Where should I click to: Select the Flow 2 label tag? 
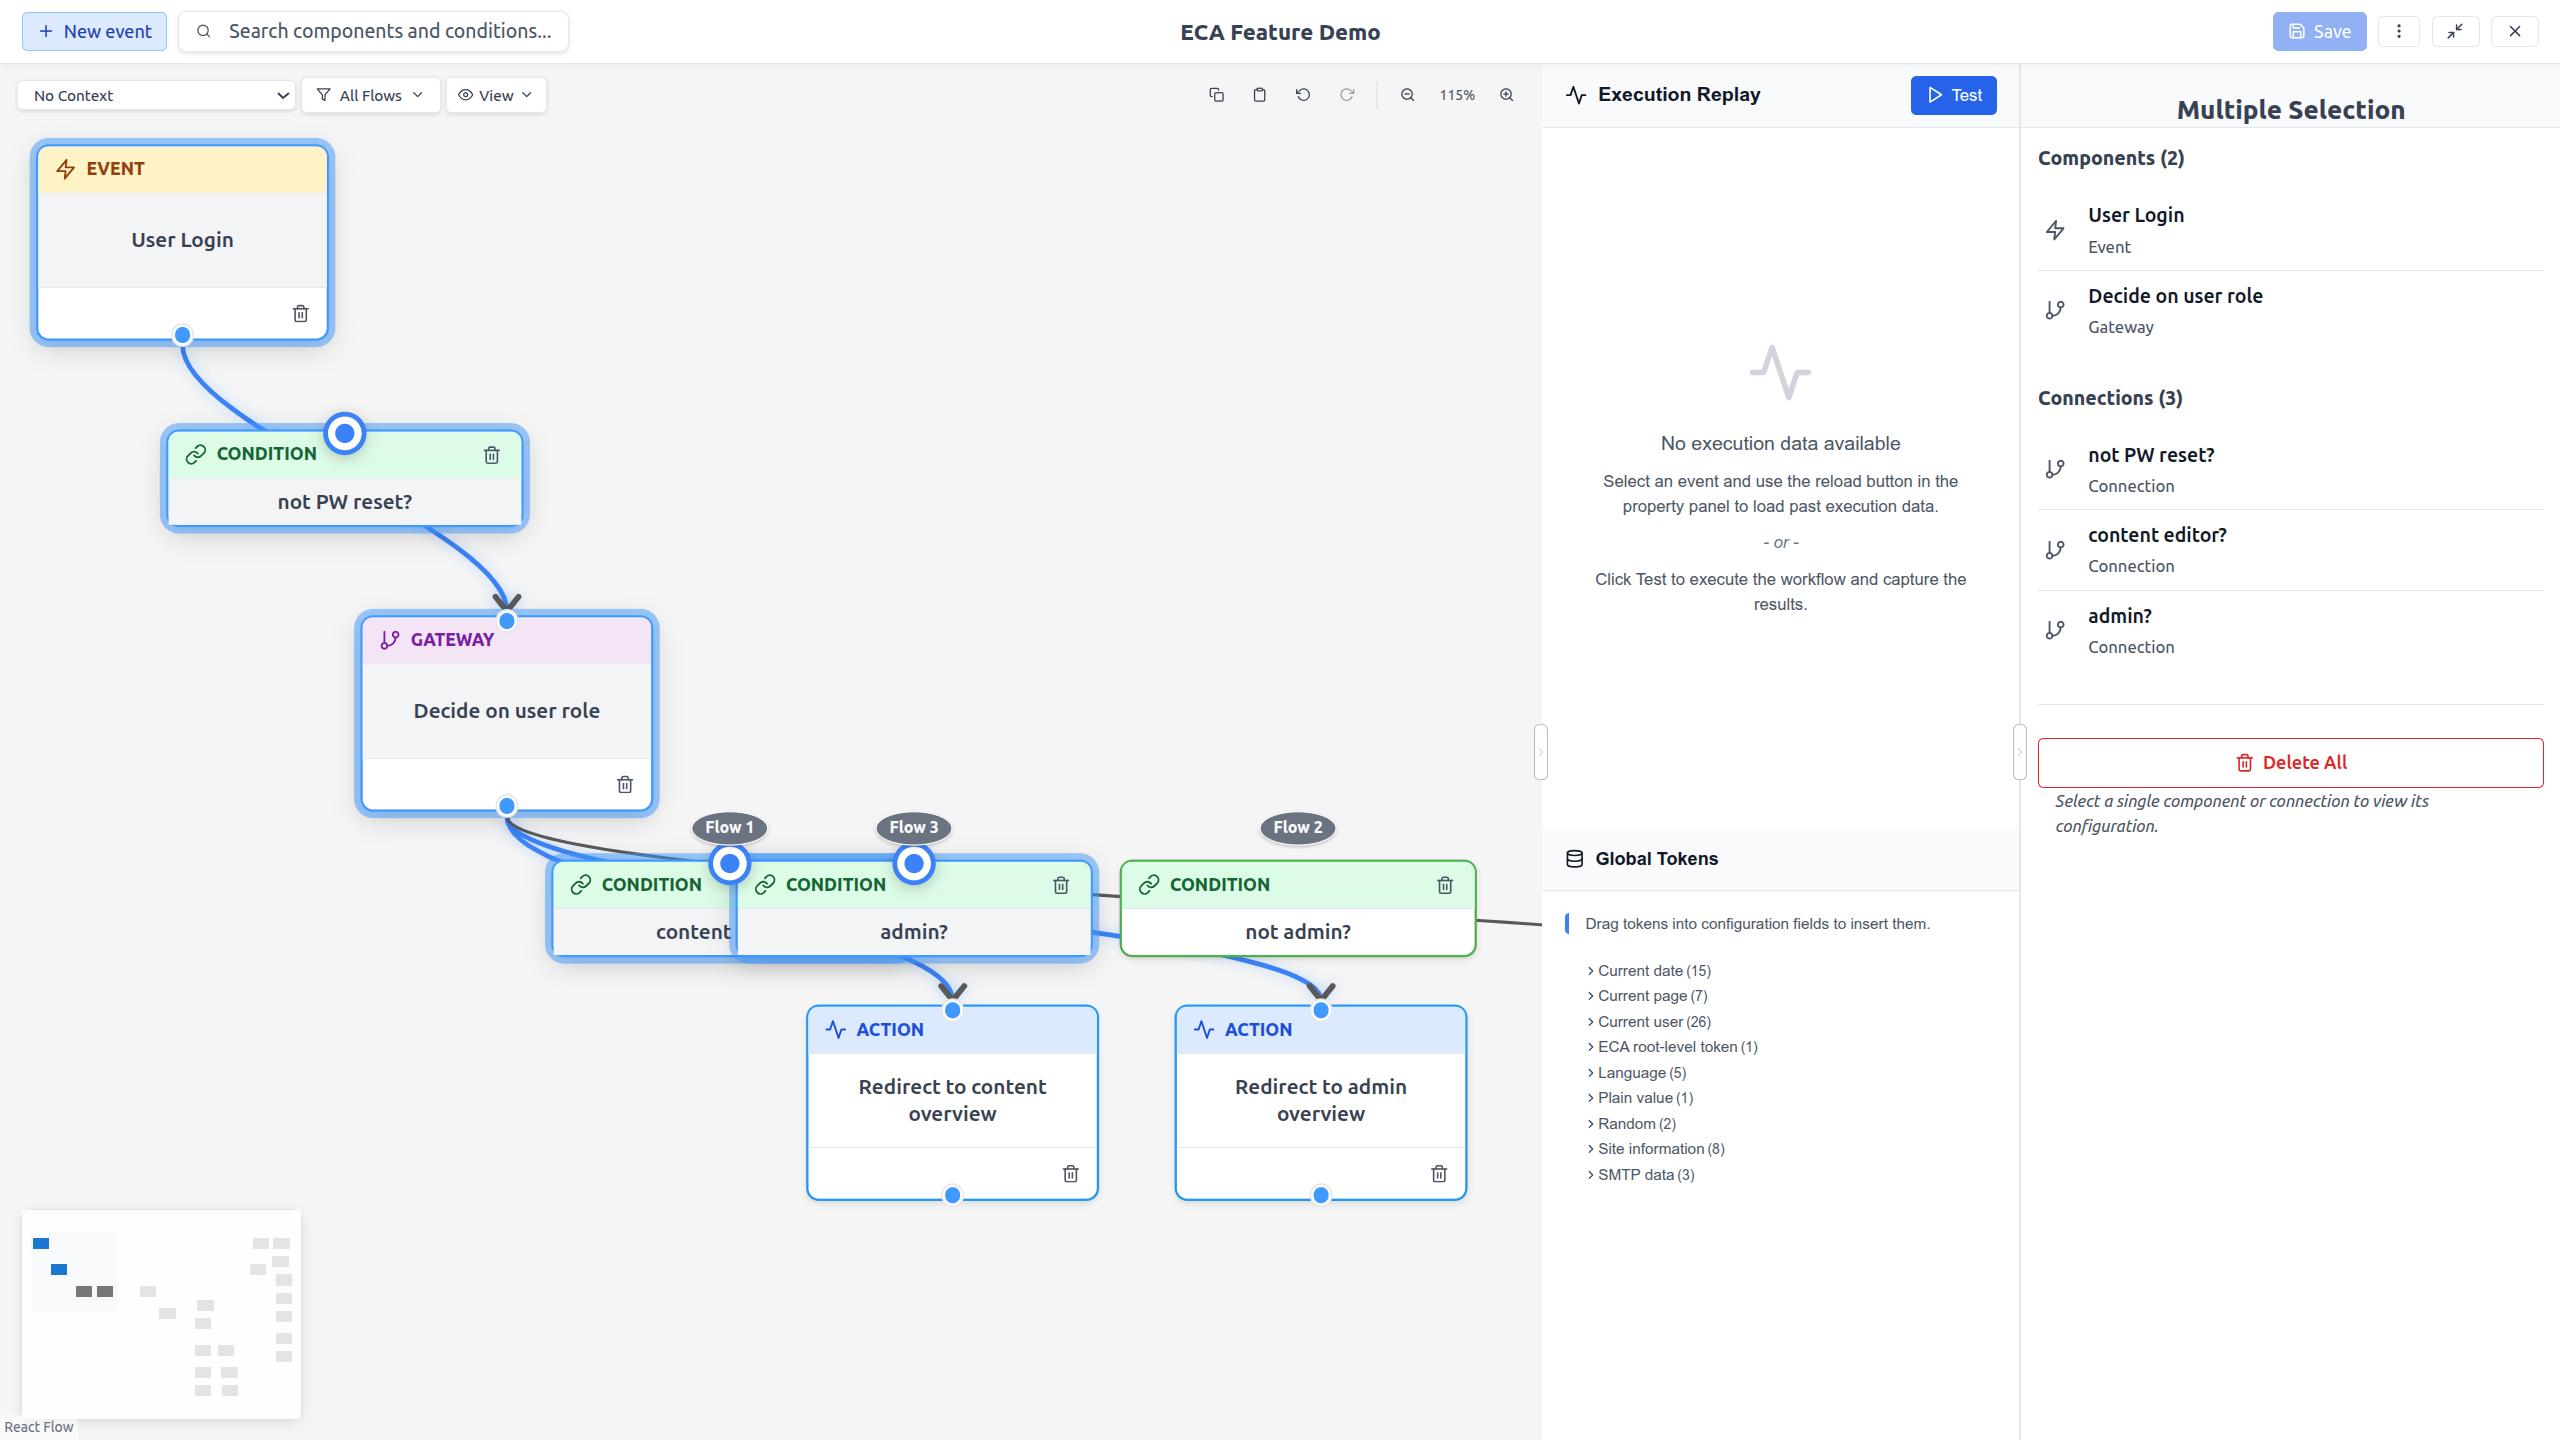point(1297,827)
